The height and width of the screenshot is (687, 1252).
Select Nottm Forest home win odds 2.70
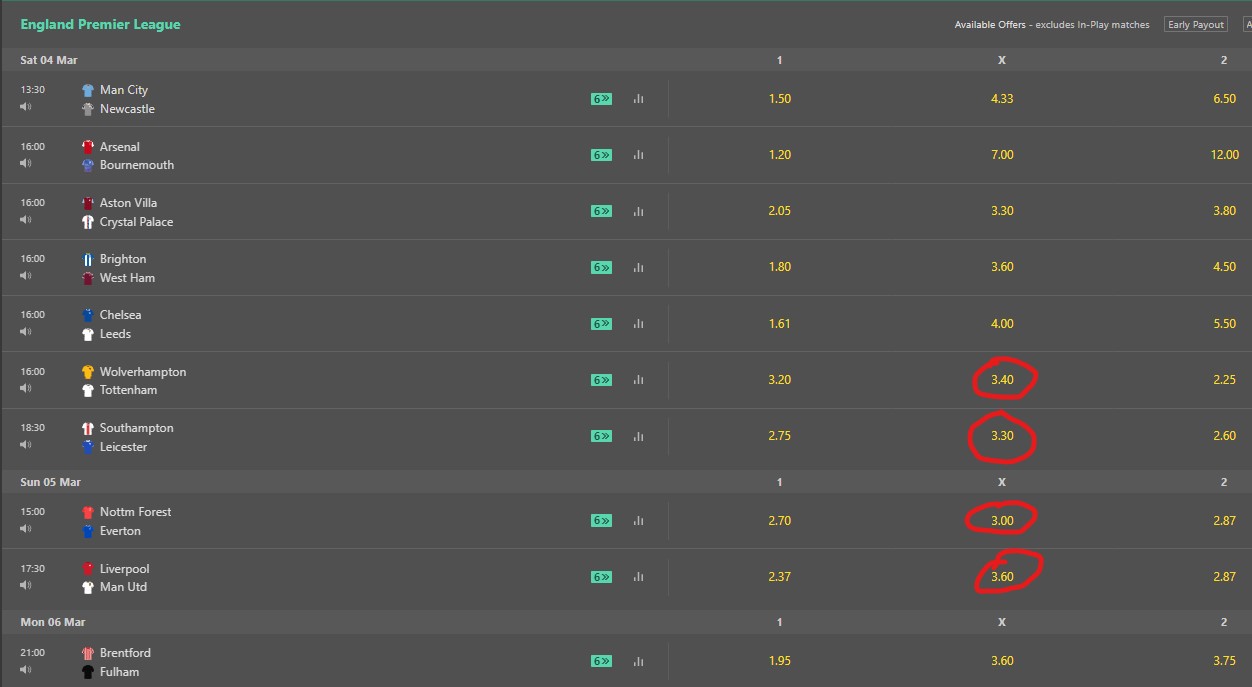click(x=780, y=520)
